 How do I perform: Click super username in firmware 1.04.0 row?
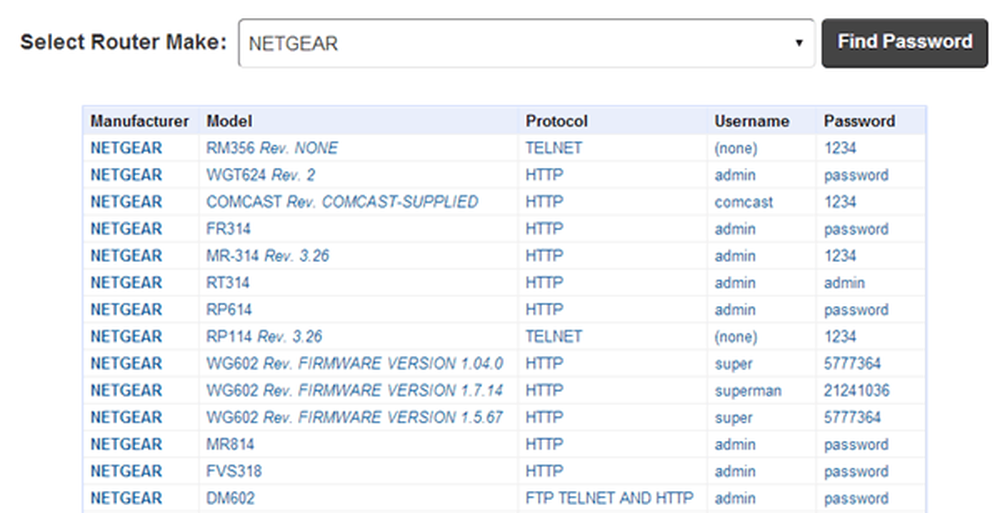click(733, 363)
